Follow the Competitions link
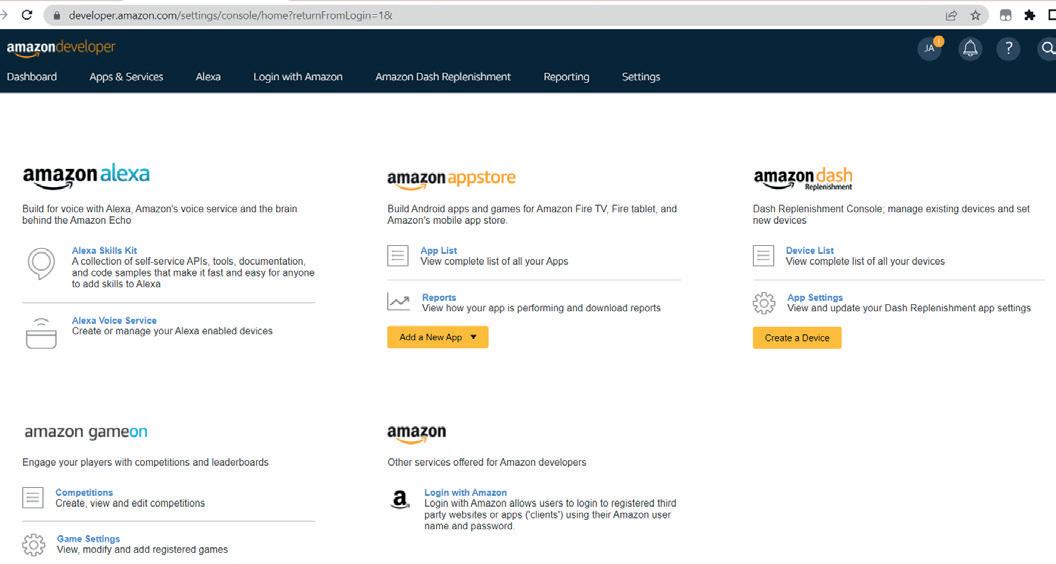This screenshot has height=564, width=1056. coord(84,492)
